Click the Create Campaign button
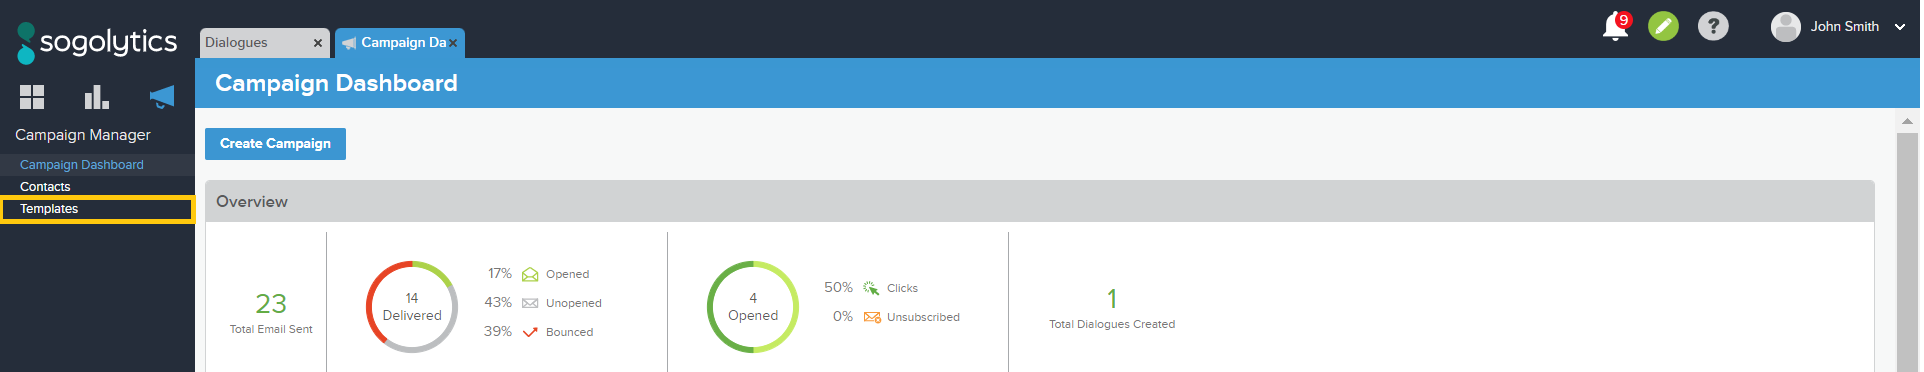 275,144
